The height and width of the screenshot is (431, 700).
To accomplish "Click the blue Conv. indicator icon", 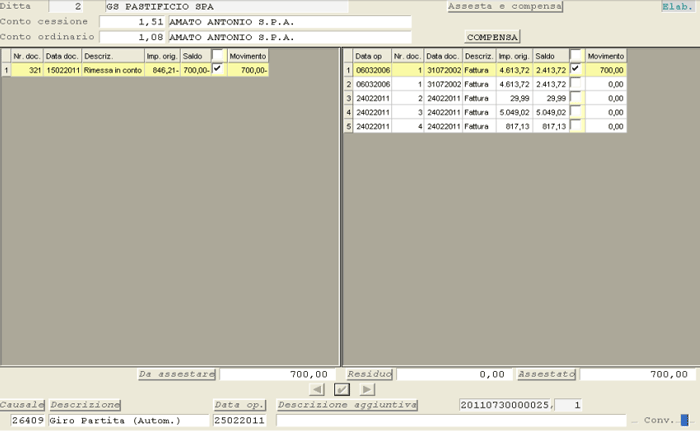I will tap(684, 421).
